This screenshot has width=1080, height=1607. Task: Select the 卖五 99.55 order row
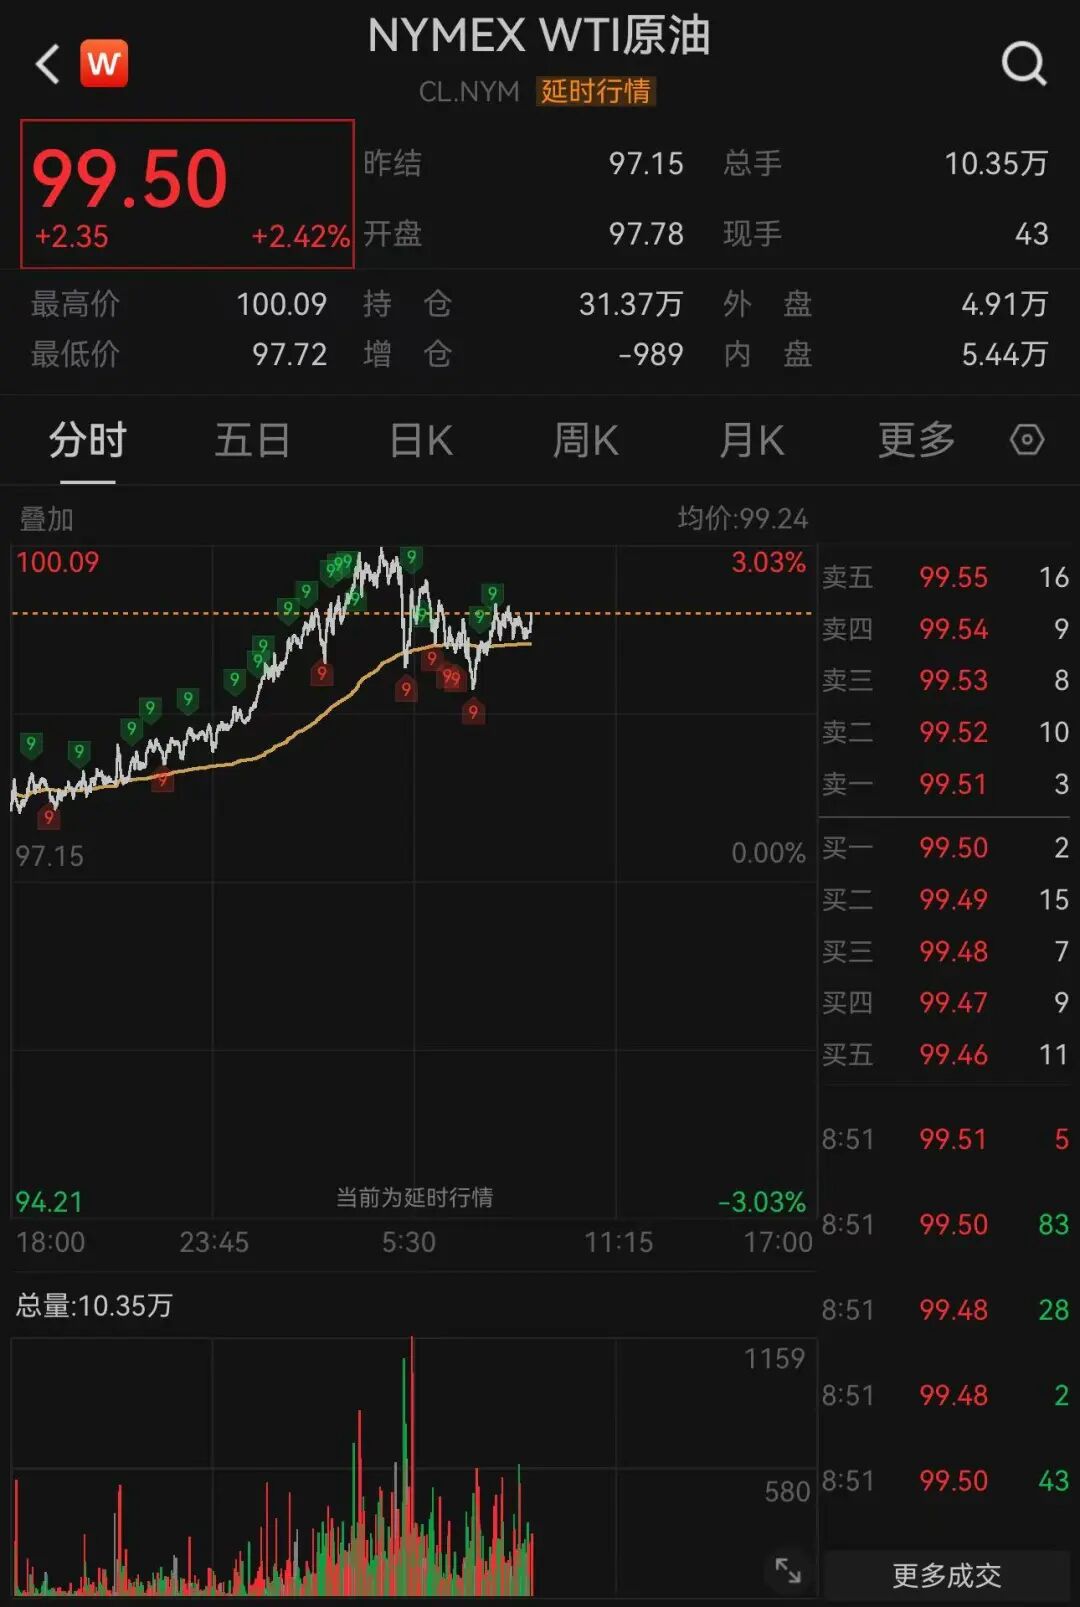(946, 577)
